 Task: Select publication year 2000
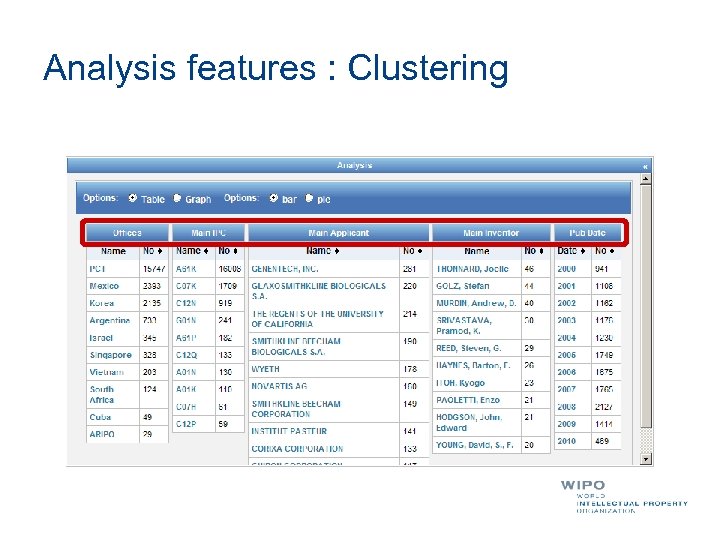coord(566,269)
